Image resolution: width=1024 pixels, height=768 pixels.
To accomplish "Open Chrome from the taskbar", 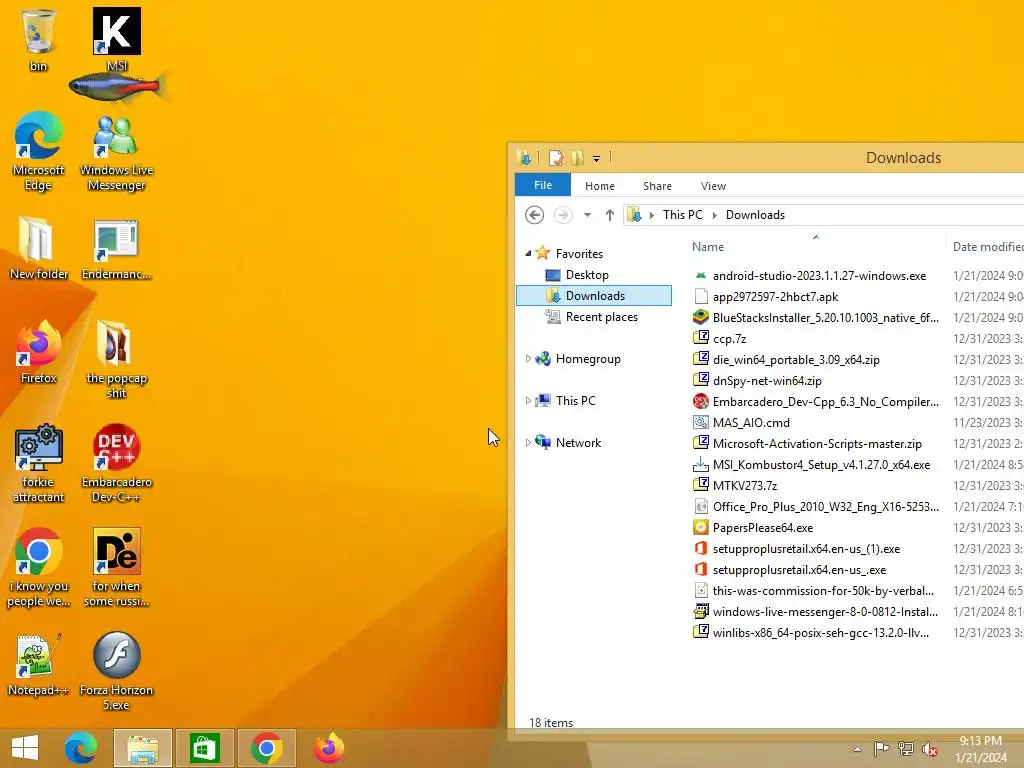I will point(266,748).
